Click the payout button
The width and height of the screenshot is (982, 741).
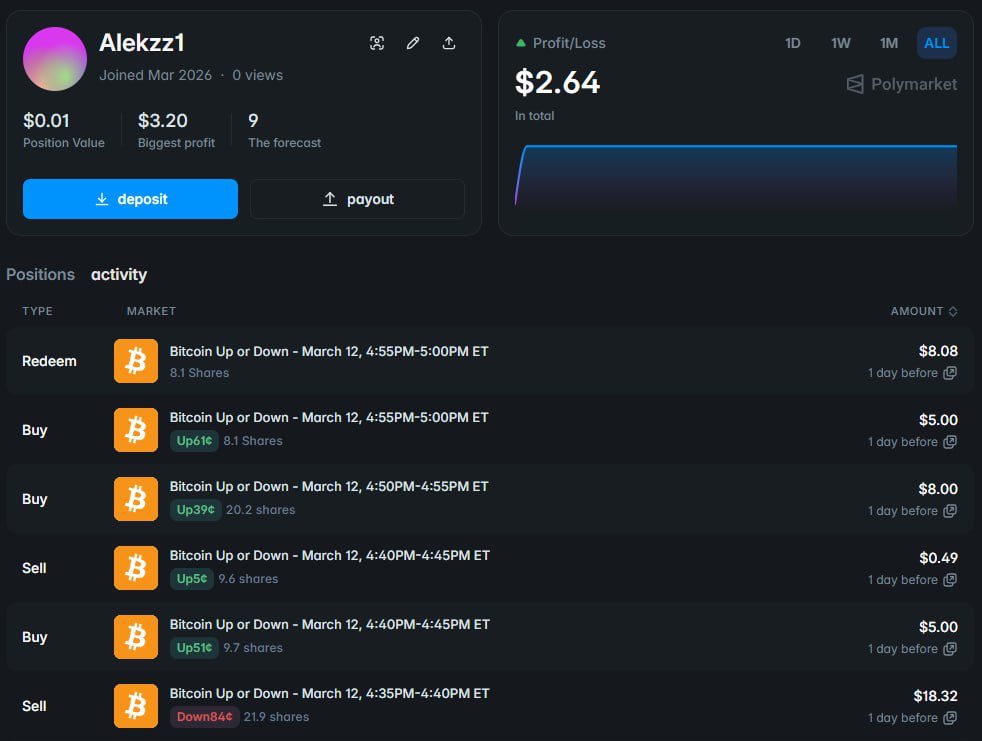pos(358,199)
